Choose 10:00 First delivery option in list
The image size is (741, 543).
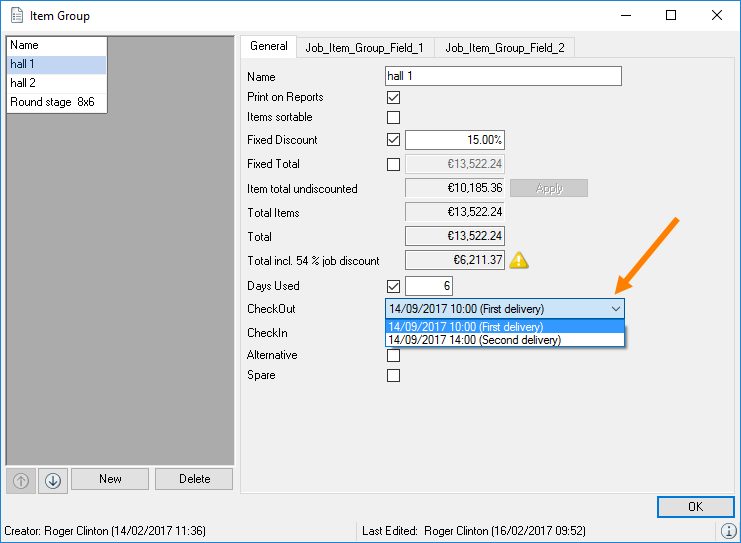466,327
